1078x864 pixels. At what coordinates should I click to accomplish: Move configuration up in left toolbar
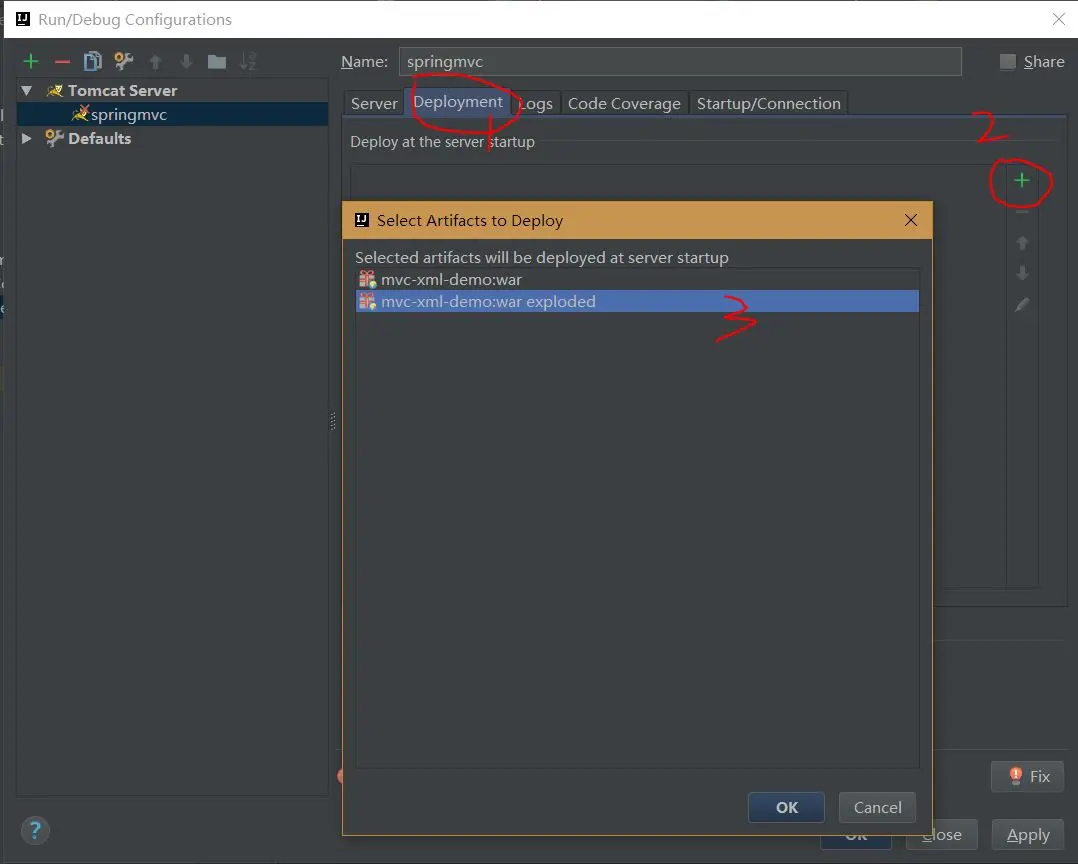155,62
